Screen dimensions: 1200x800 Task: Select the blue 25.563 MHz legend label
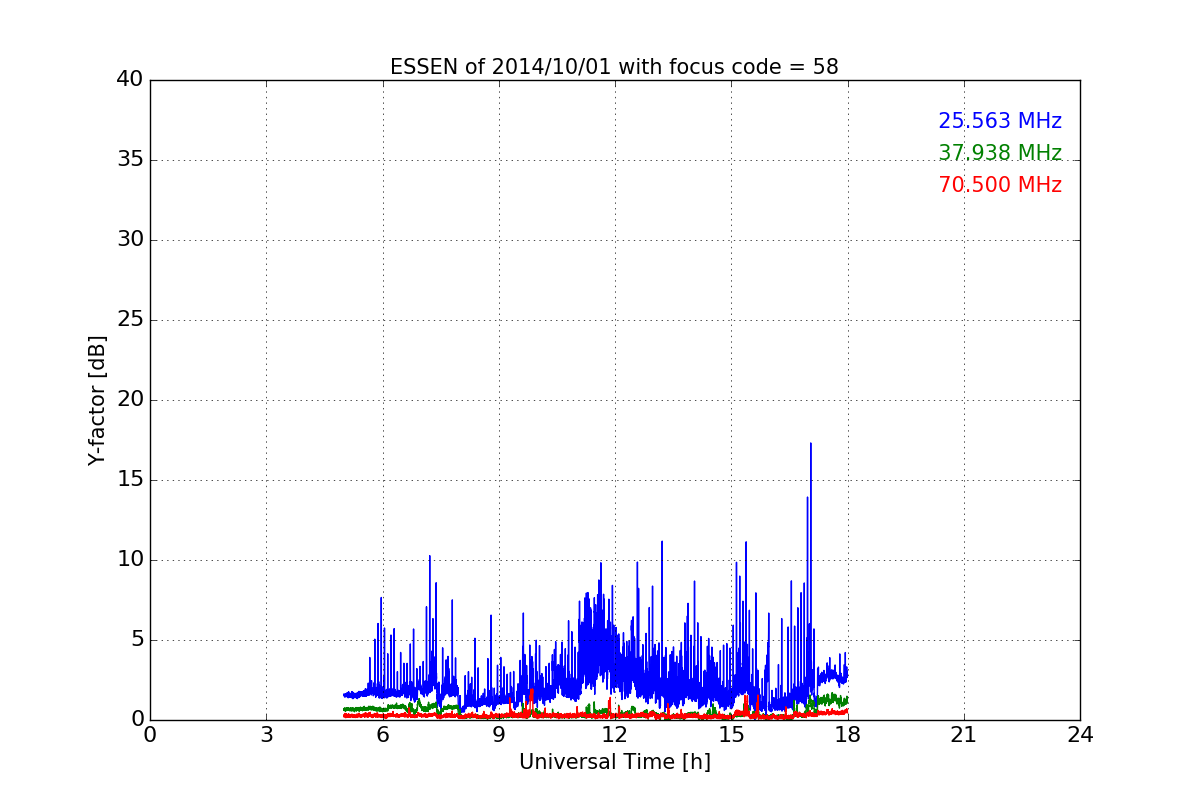pyautogui.click(x=1000, y=121)
